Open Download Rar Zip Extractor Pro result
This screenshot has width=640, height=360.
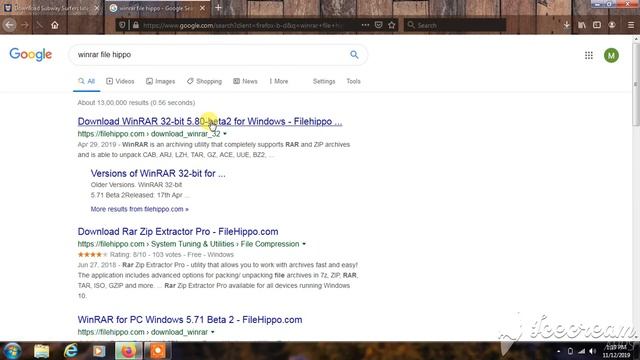tap(178, 231)
